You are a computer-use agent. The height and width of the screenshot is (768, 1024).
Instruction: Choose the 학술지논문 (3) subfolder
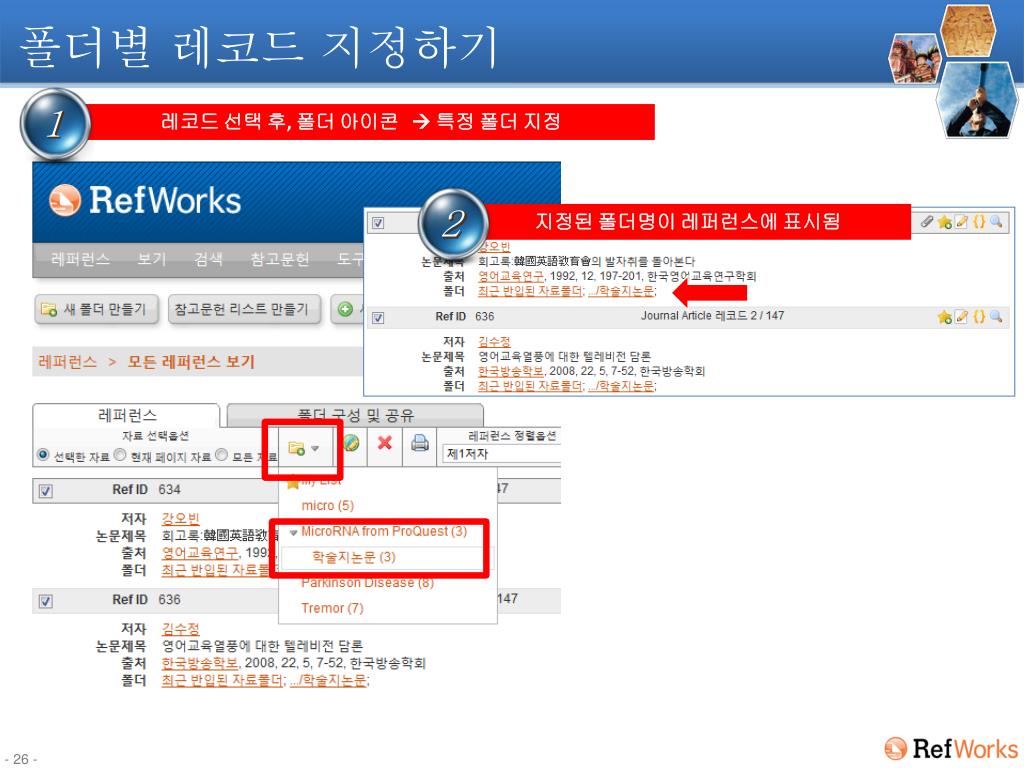coord(353,557)
